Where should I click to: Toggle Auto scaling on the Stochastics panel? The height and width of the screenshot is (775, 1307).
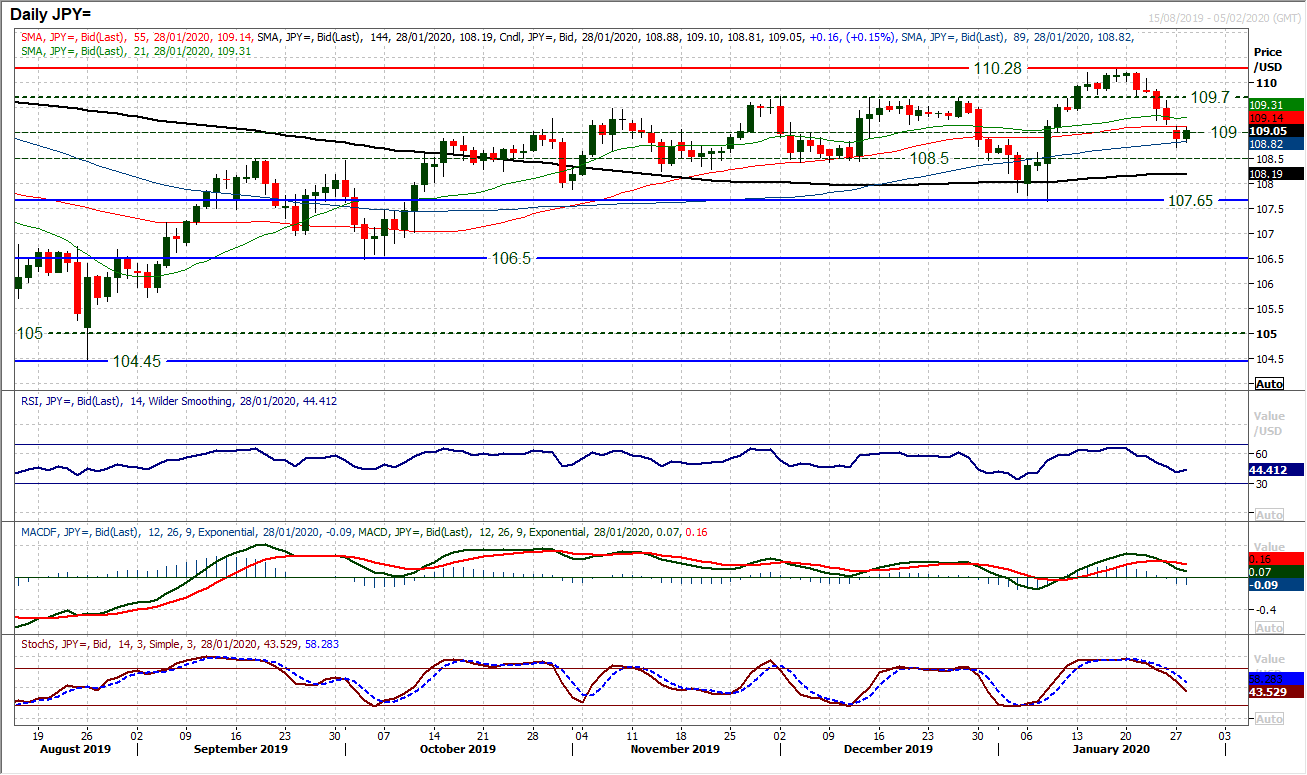click(1268, 717)
